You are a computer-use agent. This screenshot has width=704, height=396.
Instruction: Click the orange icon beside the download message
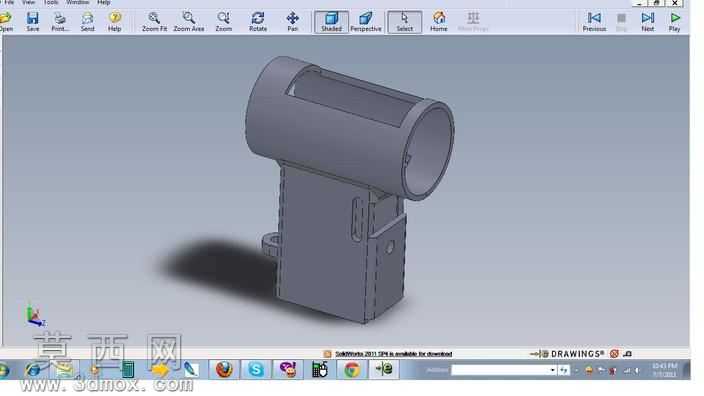(x=327, y=354)
